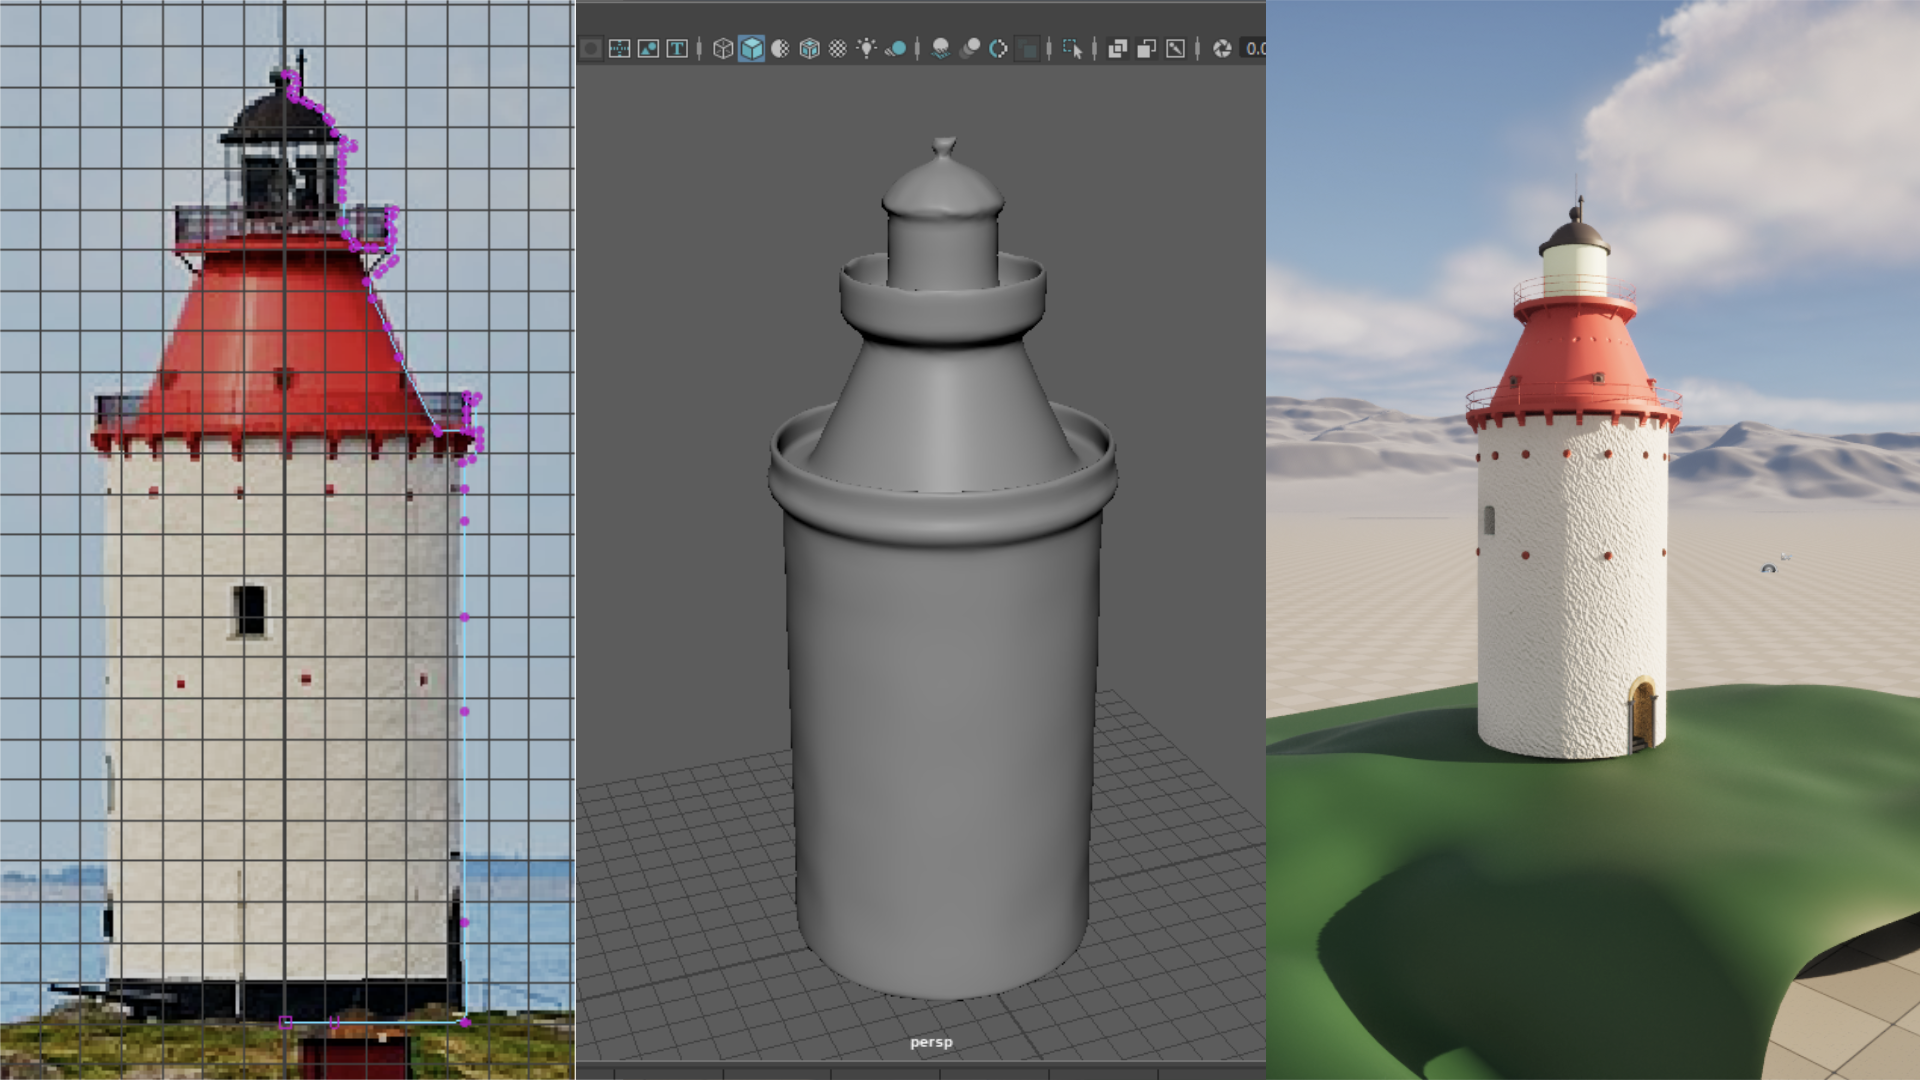Select the curve start point at lighthouse base
The image size is (1920, 1080).
tap(286, 1021)
